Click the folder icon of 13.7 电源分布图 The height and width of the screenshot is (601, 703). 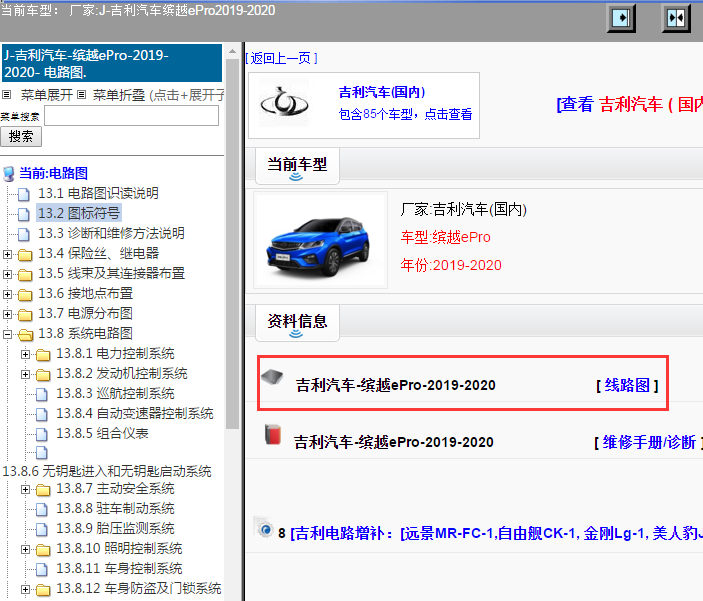[25, 315]
